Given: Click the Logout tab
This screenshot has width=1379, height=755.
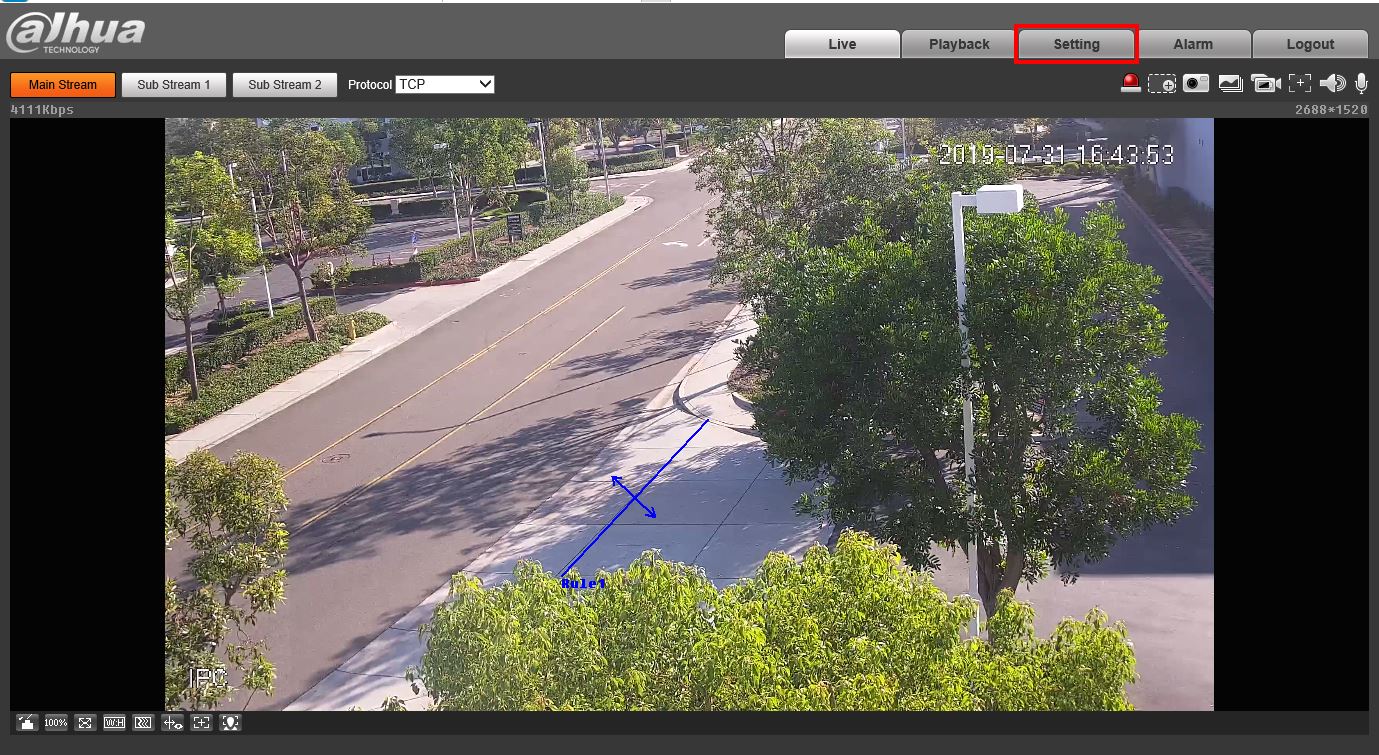Looking at the screenshot, I should [1310, 44].
